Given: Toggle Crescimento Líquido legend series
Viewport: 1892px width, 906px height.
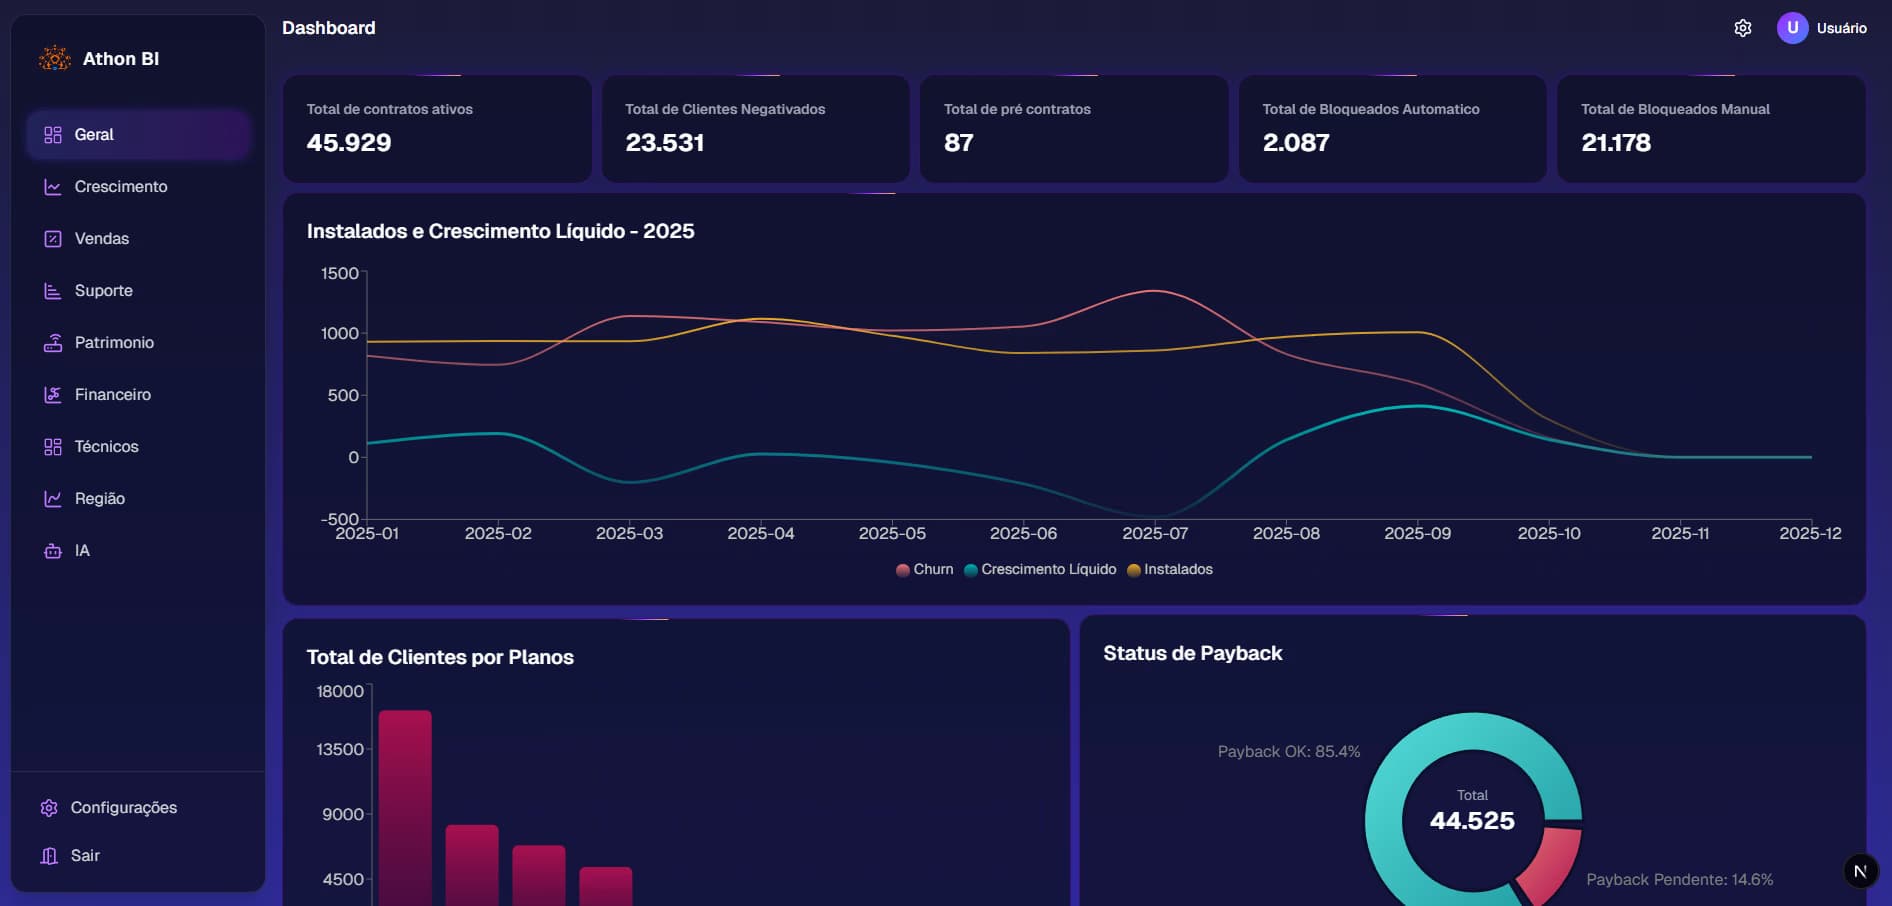Looking at the screenshot, I should tap(1040, 570).
